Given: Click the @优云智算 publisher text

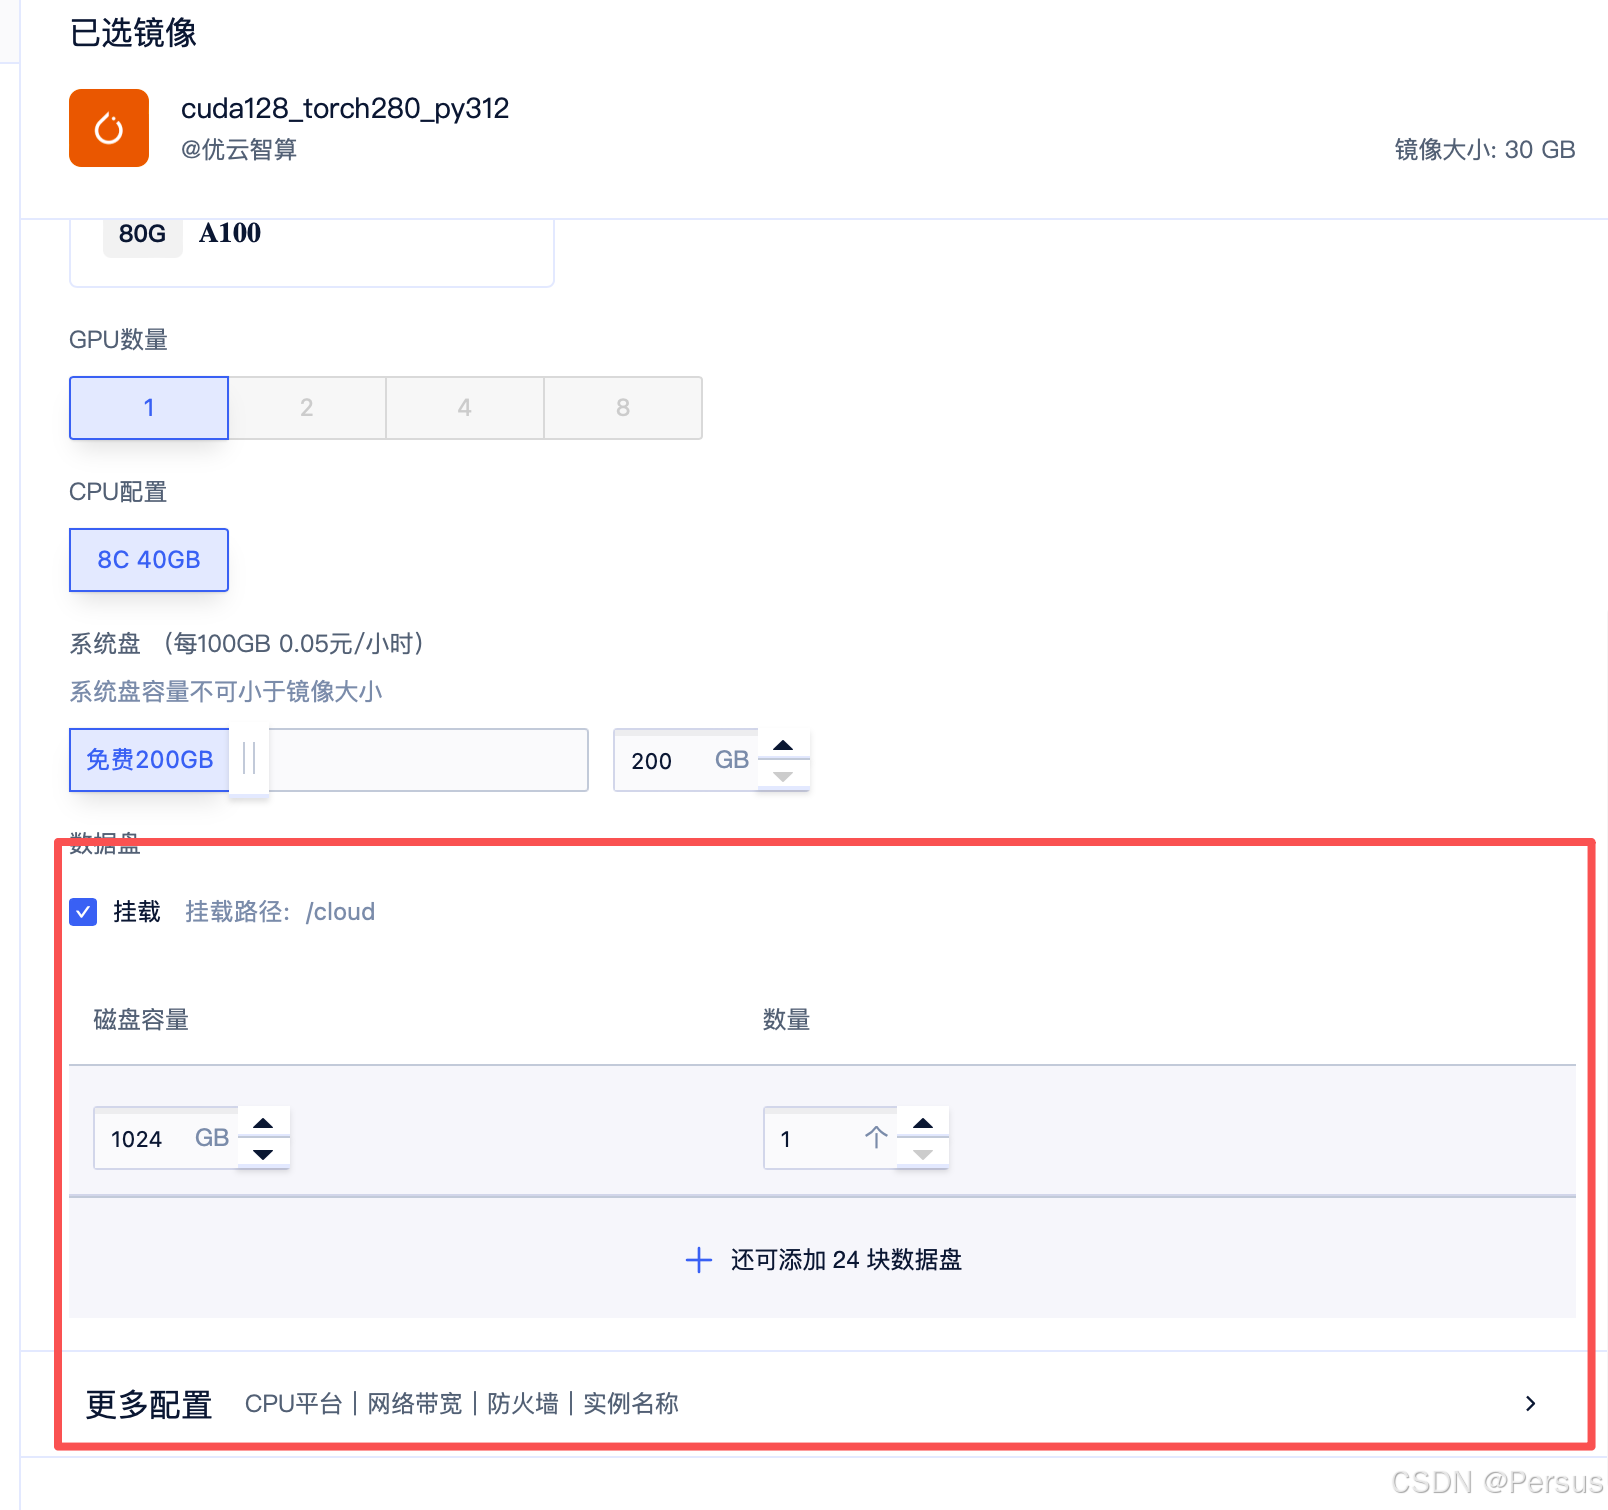Looking at the screenshot, I should (239, 150).
